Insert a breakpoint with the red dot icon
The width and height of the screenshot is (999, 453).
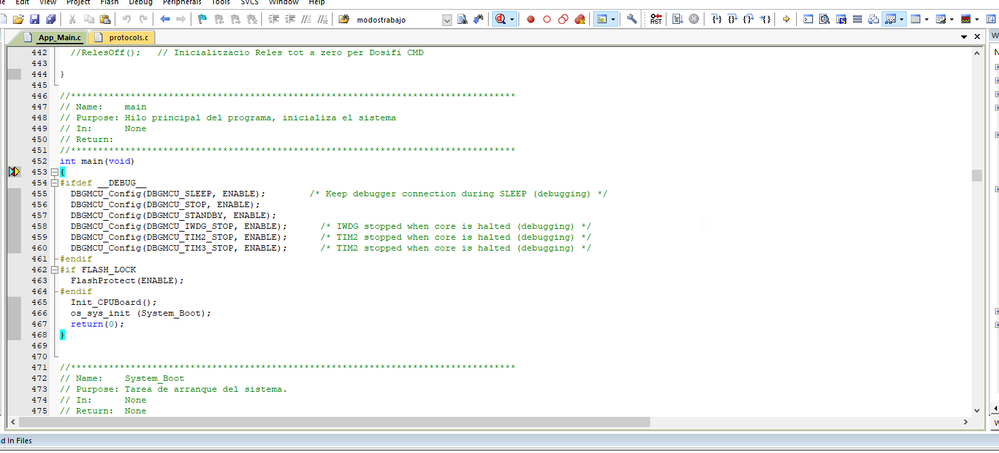[x=530, y=19]
